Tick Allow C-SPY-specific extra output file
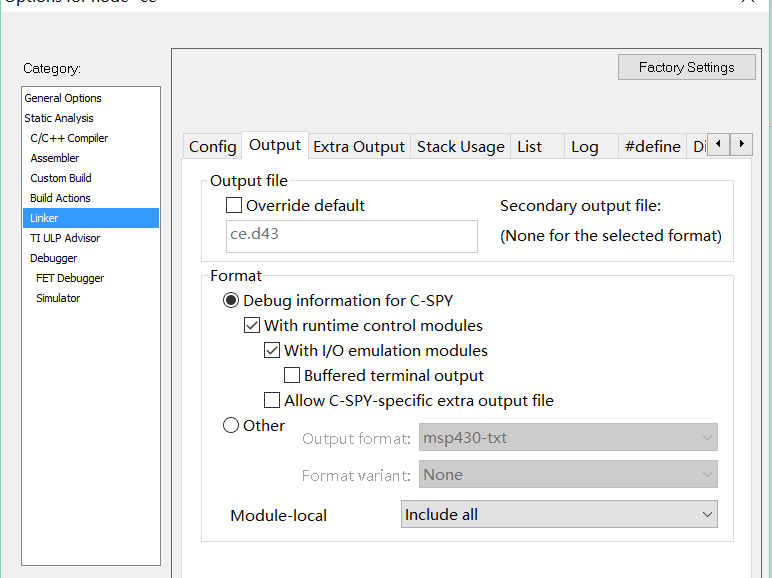 coord(272,401)
